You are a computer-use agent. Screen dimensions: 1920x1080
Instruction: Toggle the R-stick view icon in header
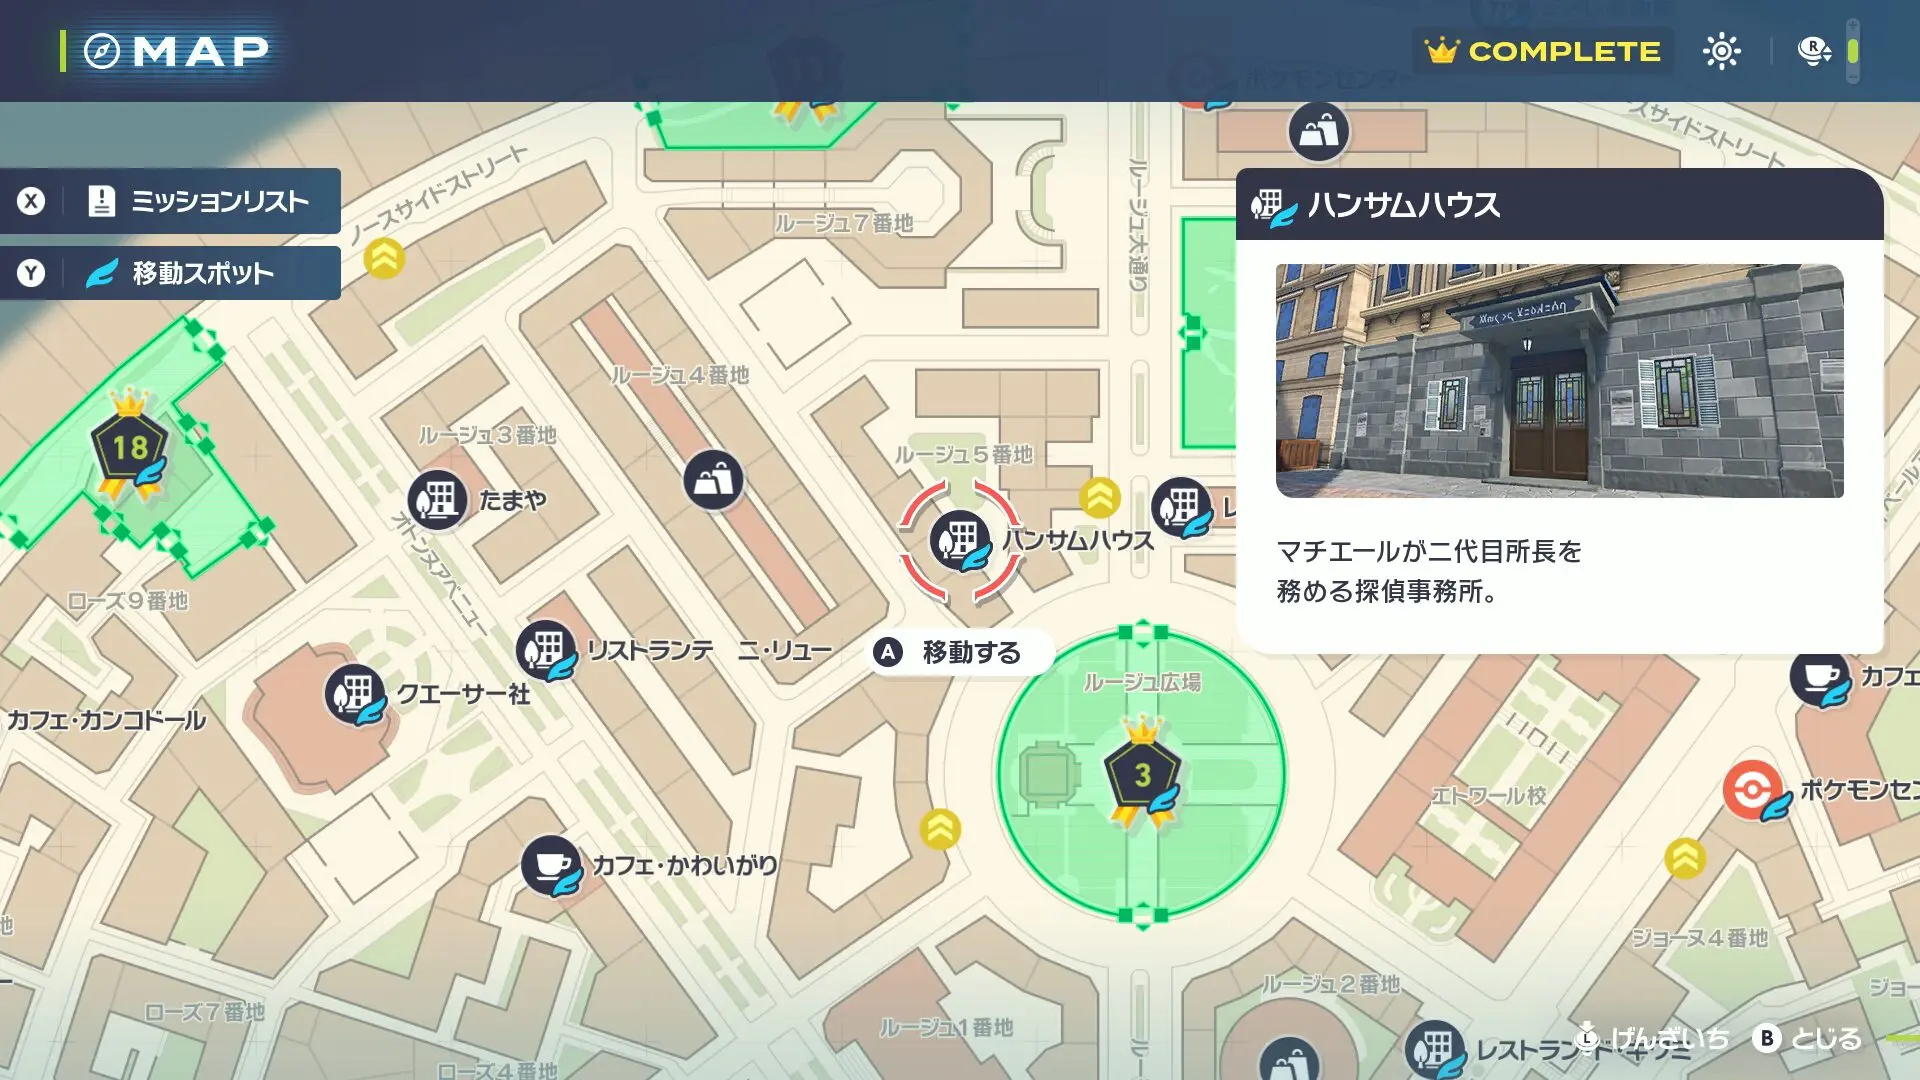pos(1813,51)
